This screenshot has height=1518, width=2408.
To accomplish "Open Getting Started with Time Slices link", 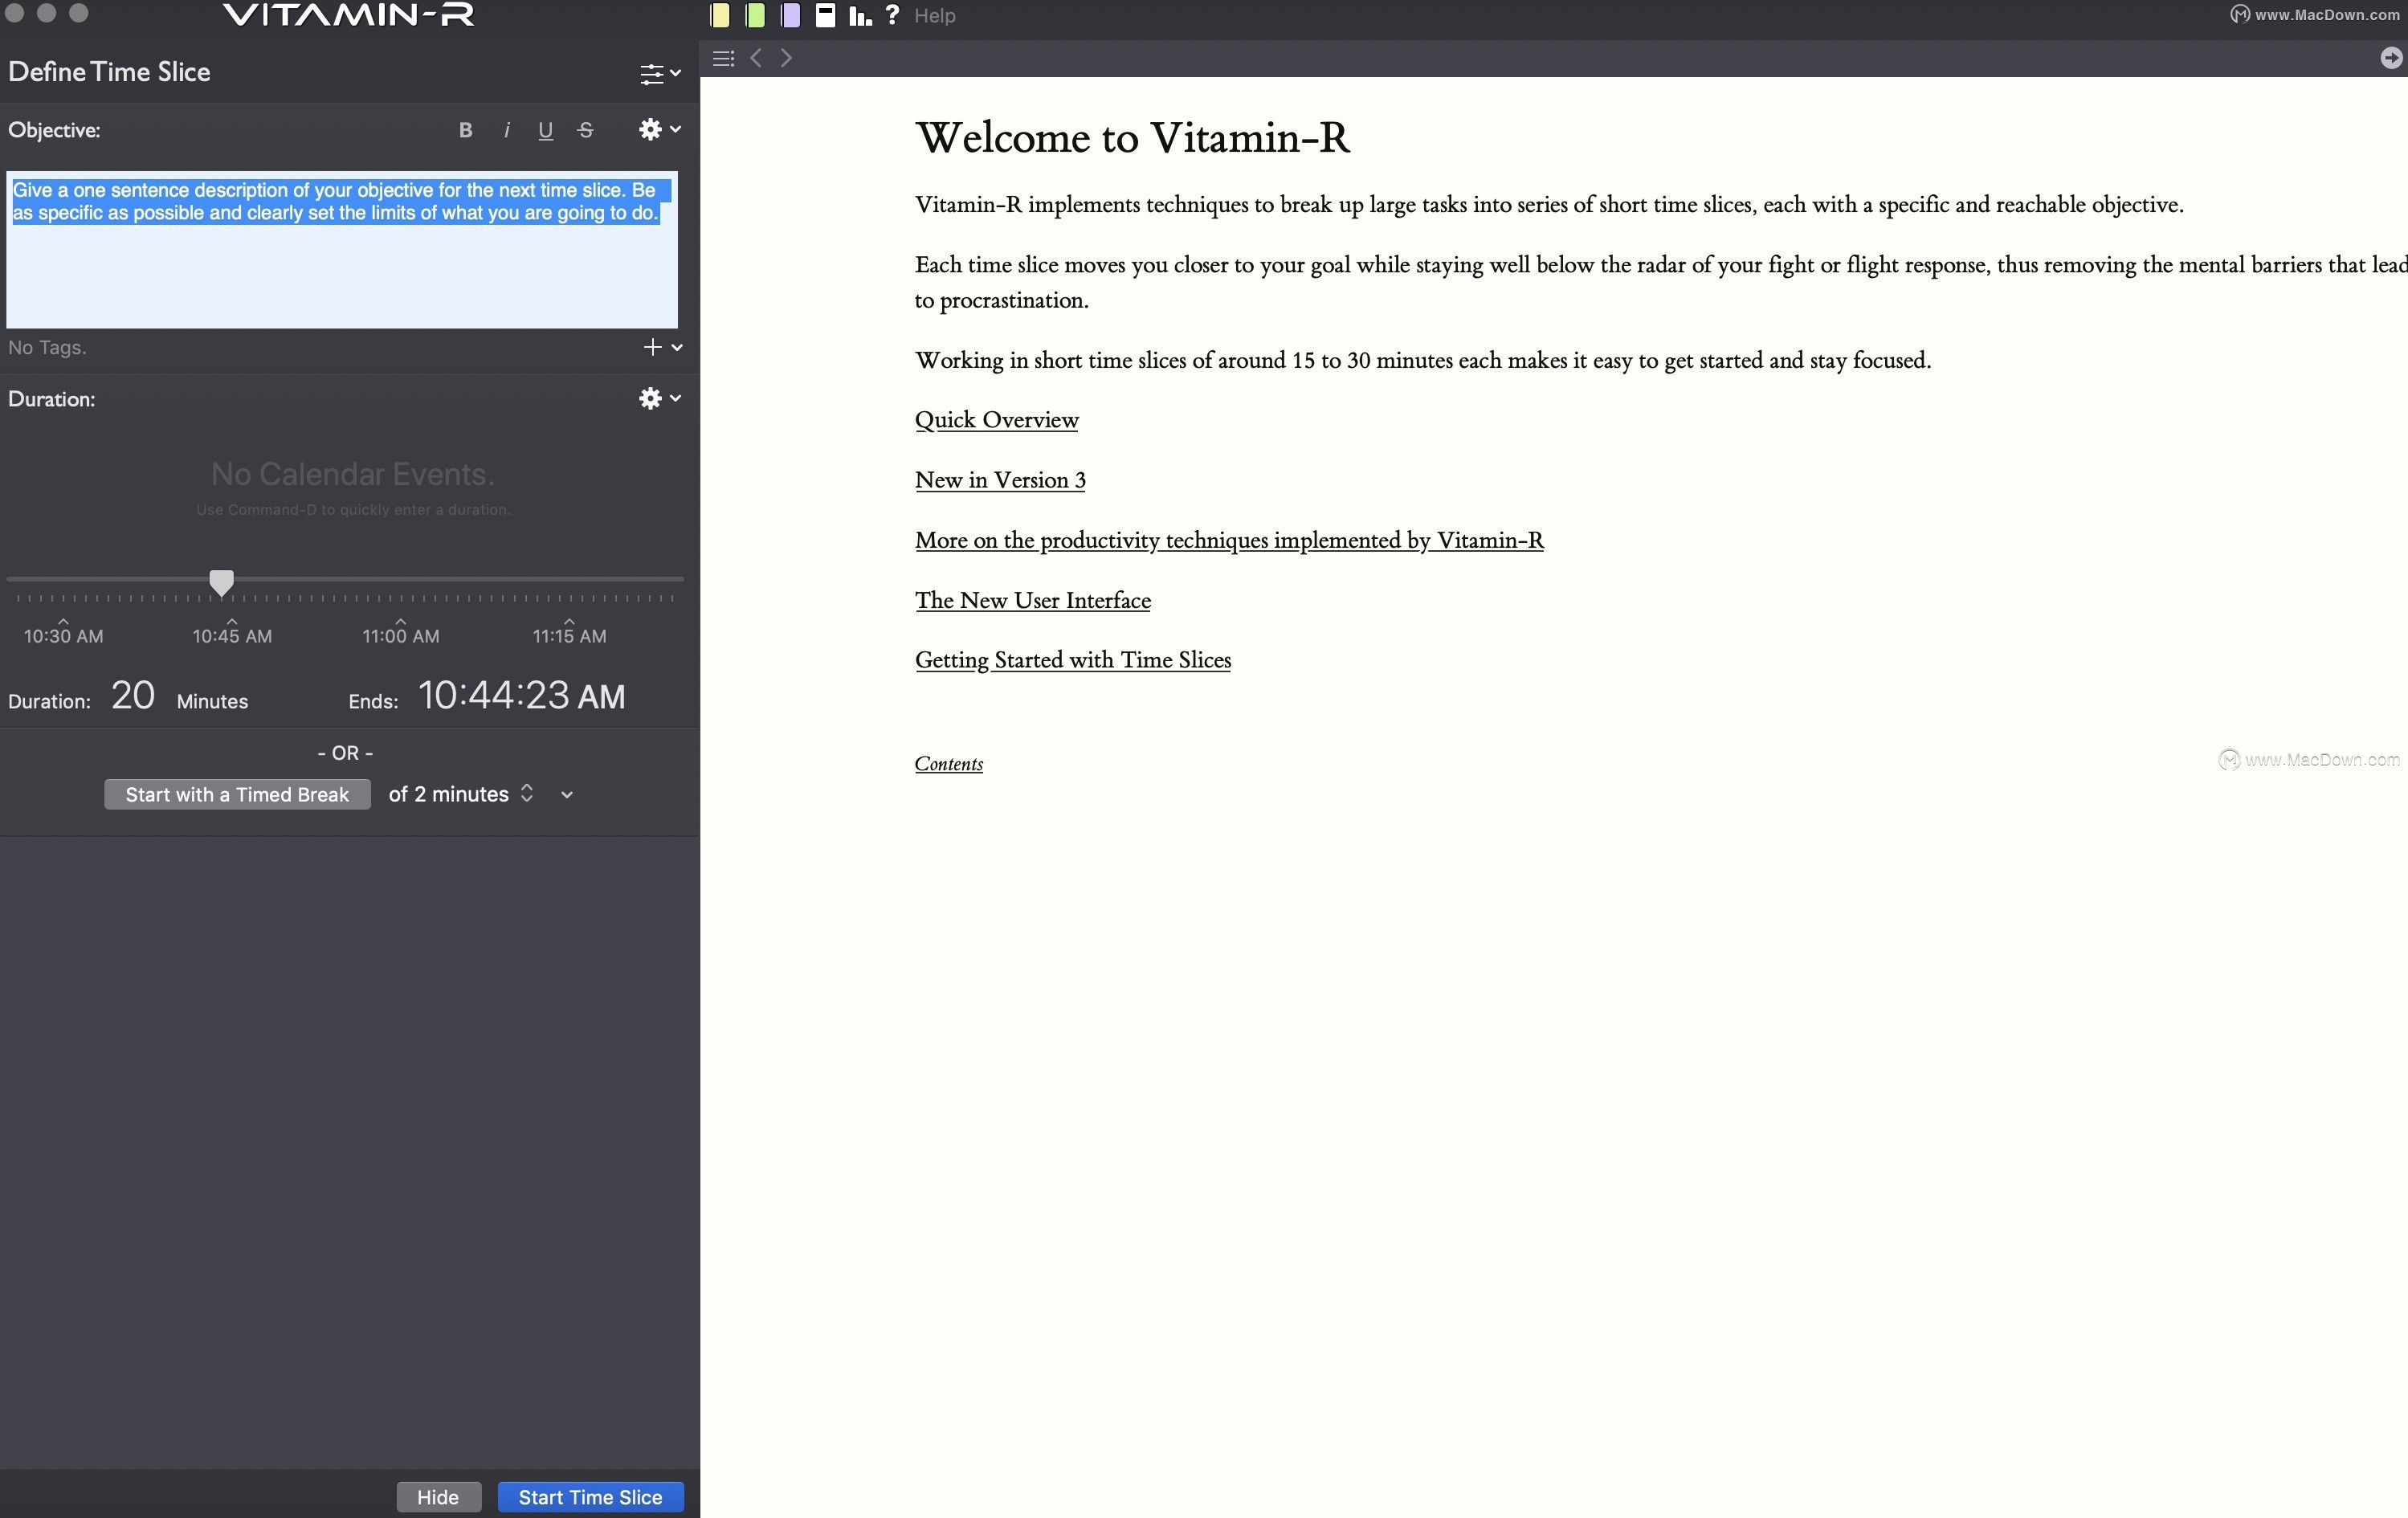I will tap(1072, 661).
